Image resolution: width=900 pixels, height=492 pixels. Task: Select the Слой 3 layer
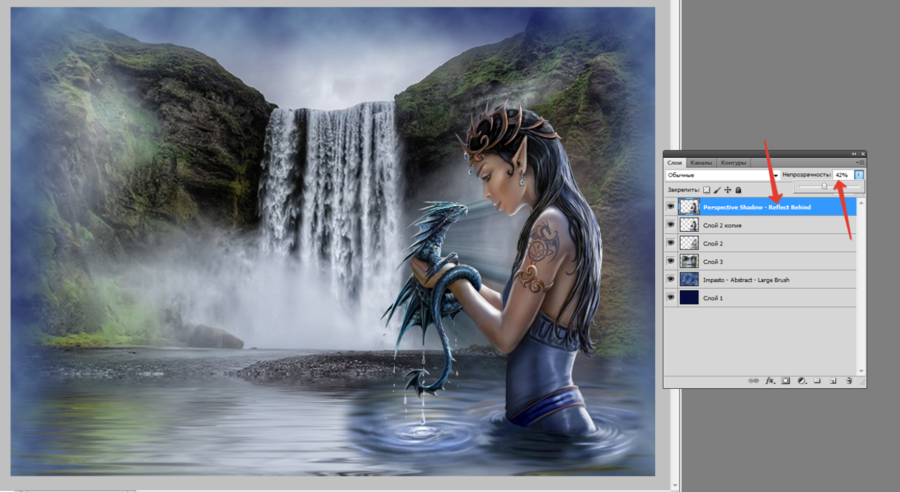coord(760,261)
